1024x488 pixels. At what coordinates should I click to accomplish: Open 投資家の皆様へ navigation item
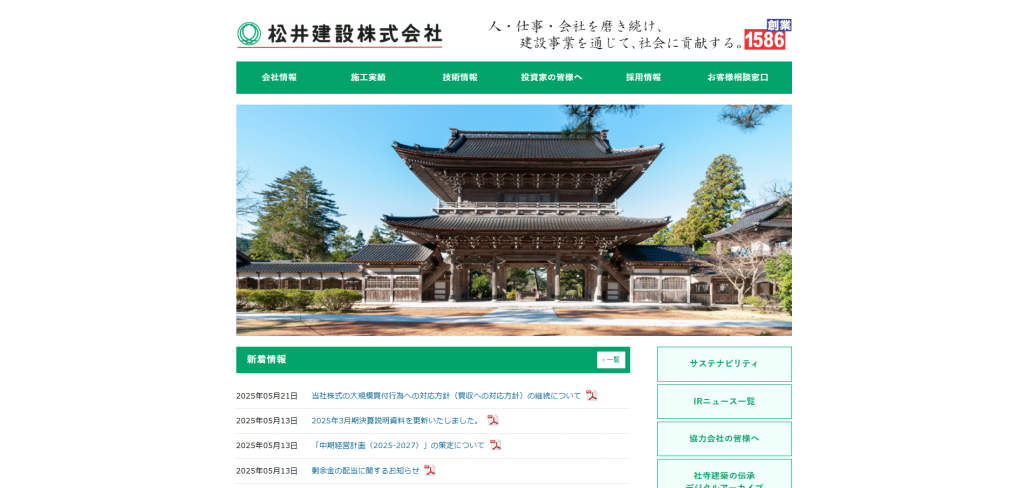pyautogui.click(x=551, y=78)
